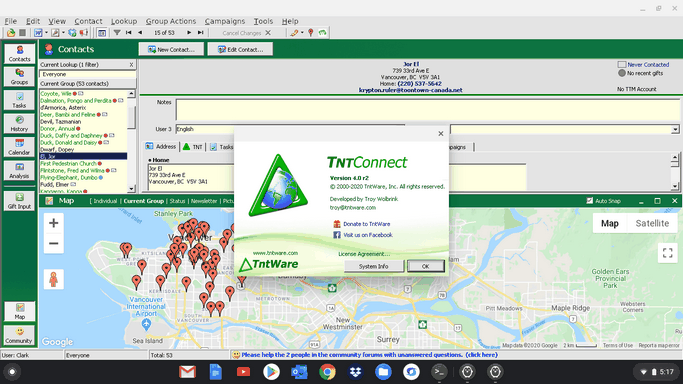683x384 pixels.
Task: Switch map to Satellite view
Action: click(x=652, y=223)
